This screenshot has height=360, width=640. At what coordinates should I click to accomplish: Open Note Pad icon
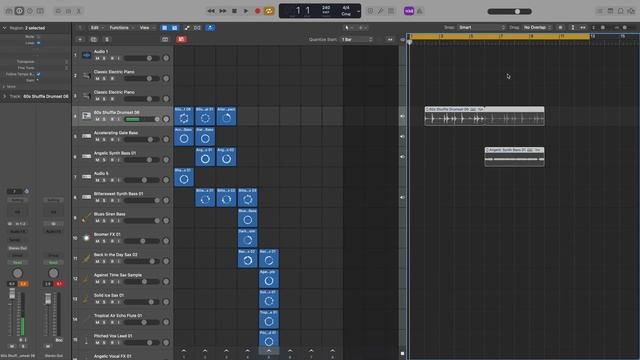point(610,11)
